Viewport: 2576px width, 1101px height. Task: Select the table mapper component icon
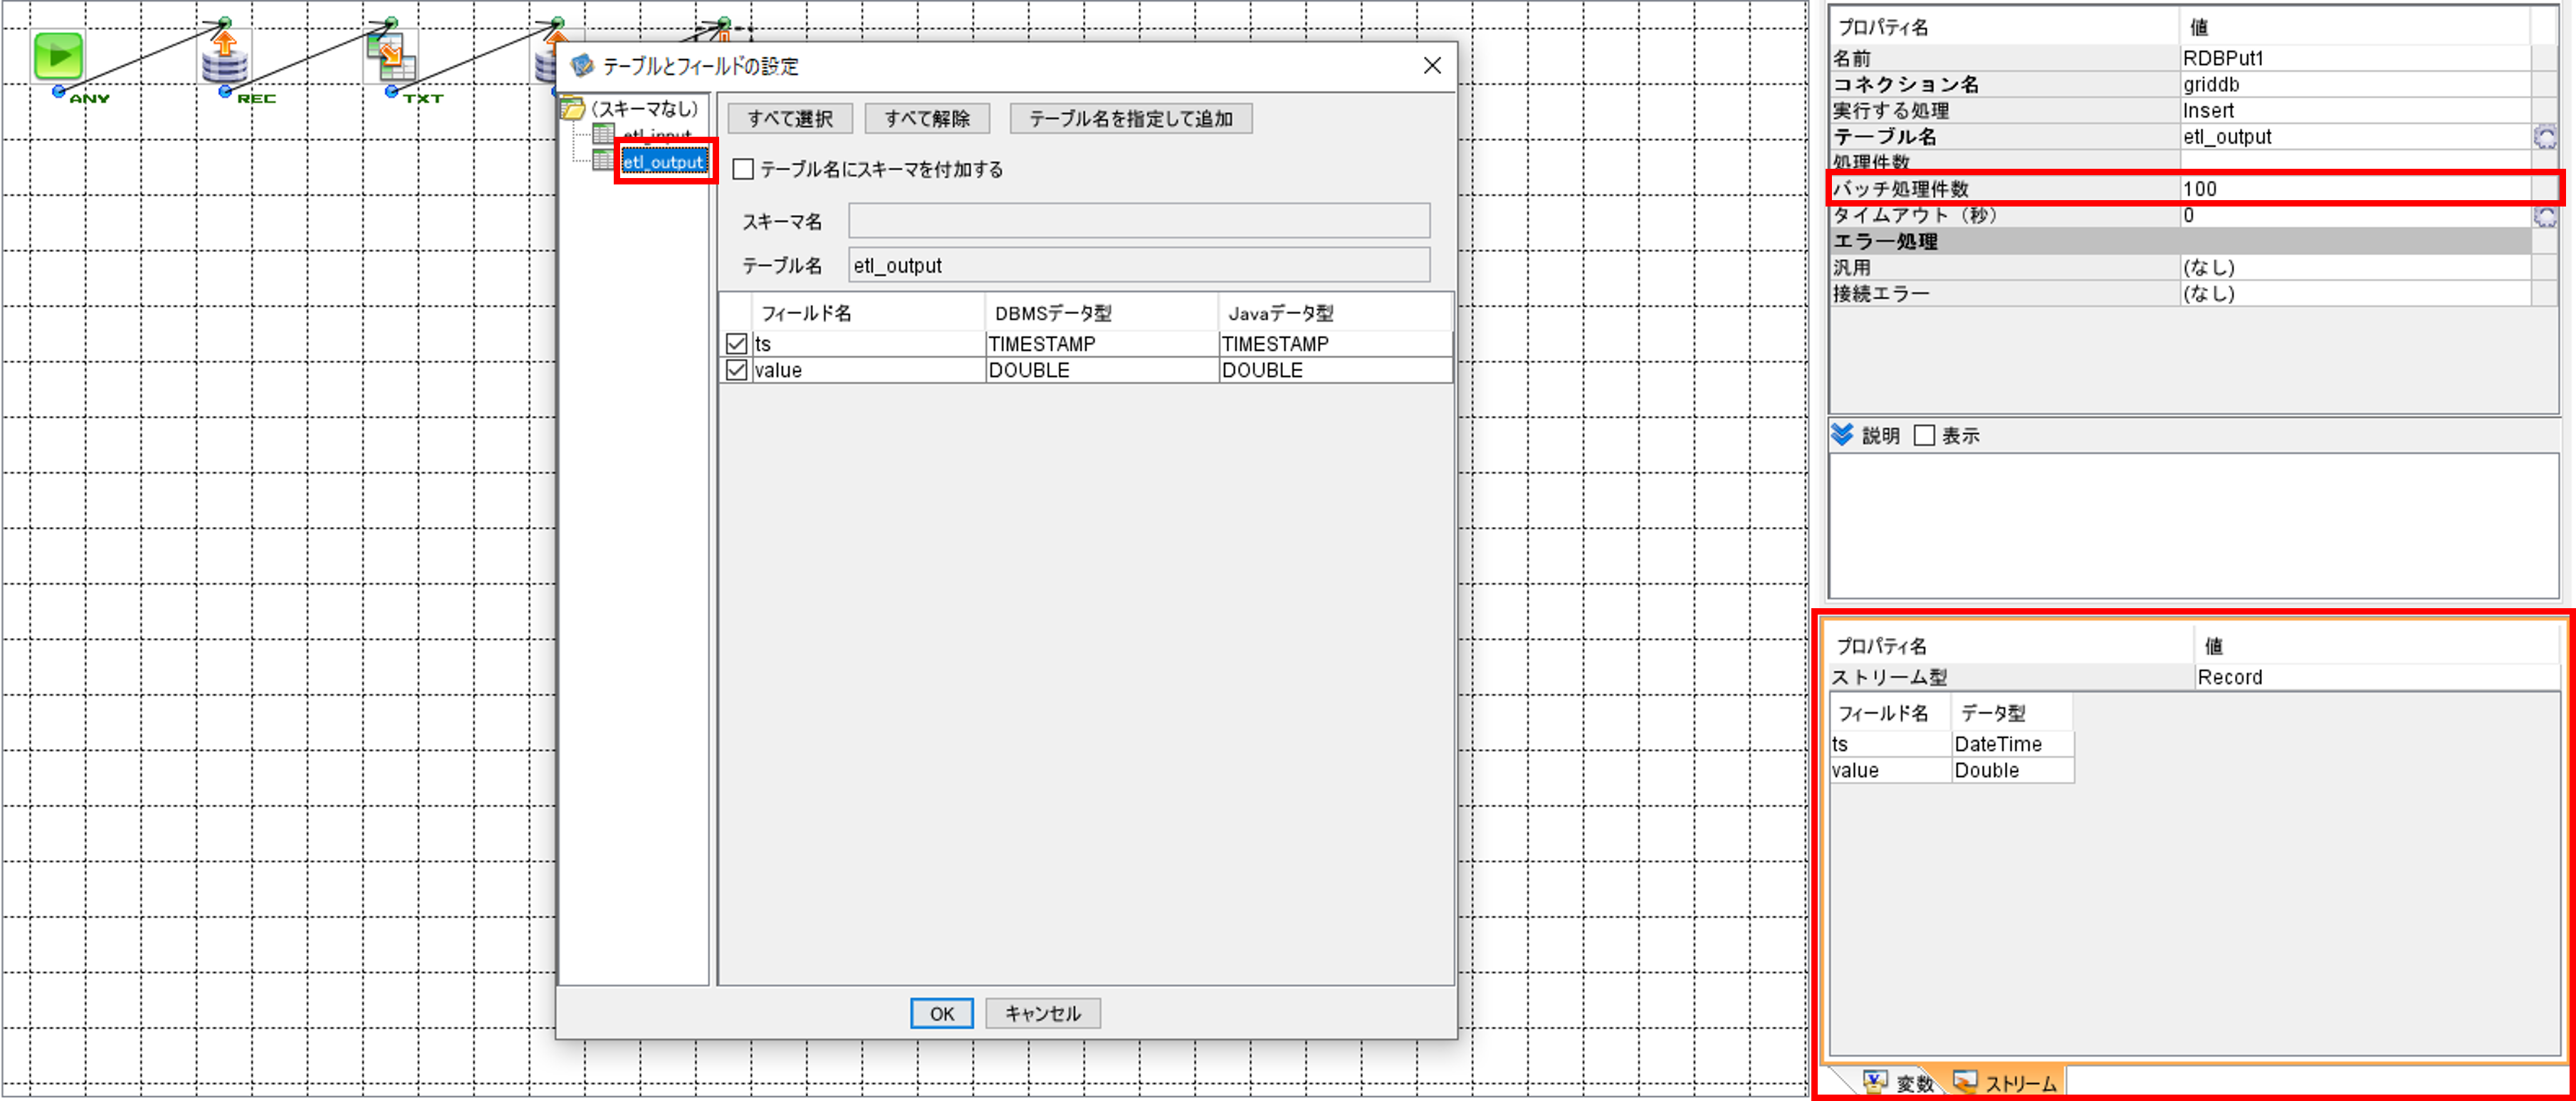[x=391, y=58]
